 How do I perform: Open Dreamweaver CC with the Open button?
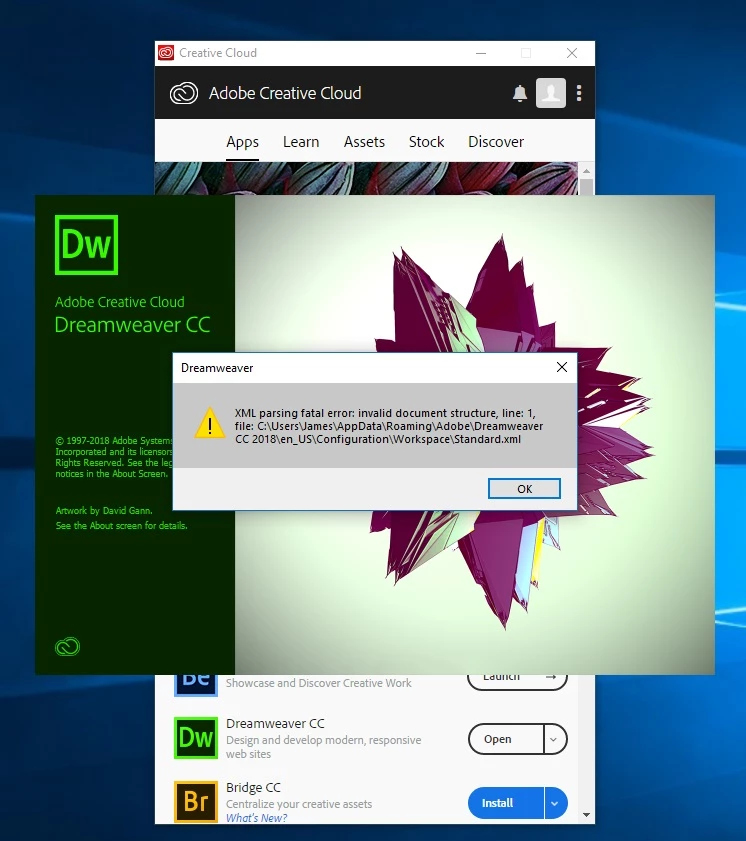(506, 739)
